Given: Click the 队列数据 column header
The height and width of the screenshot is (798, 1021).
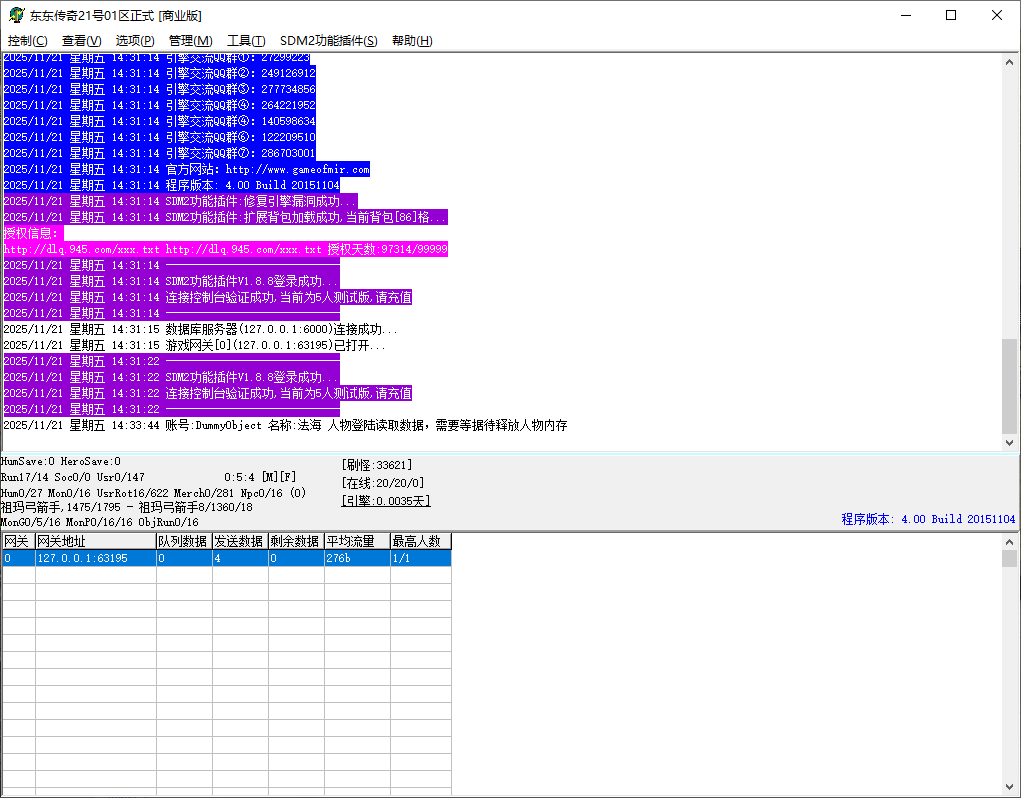Looking at the screenshot, I should point(183,541).
